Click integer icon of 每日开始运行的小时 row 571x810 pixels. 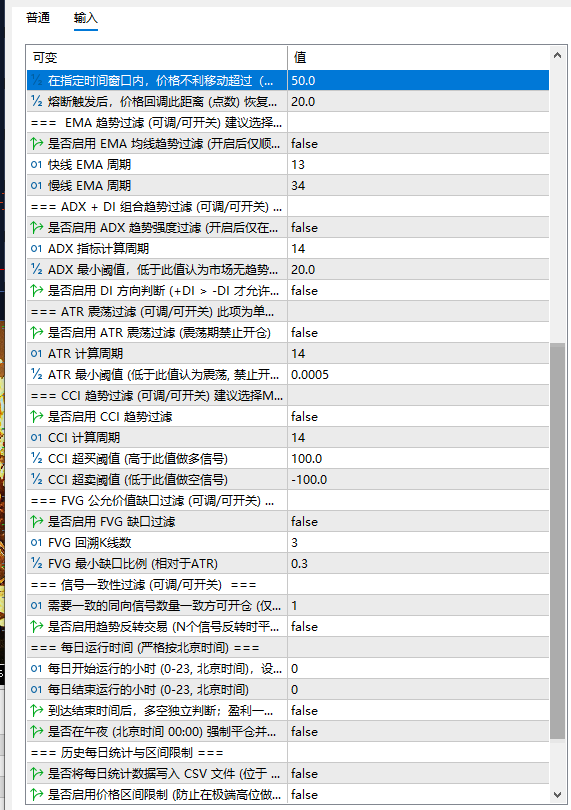pos(36,668)
